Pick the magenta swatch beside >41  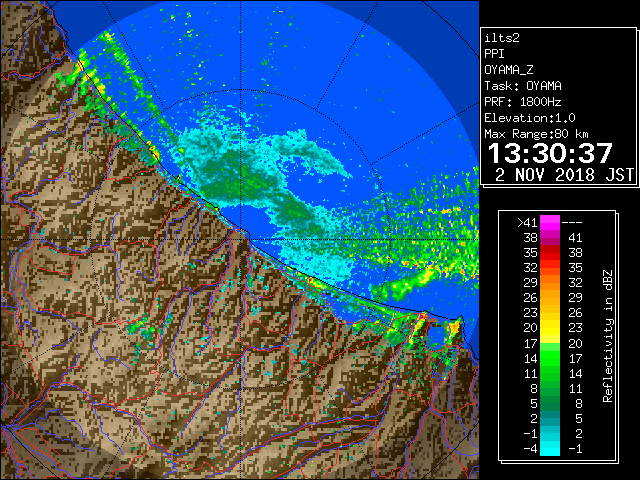coord(550,223)
